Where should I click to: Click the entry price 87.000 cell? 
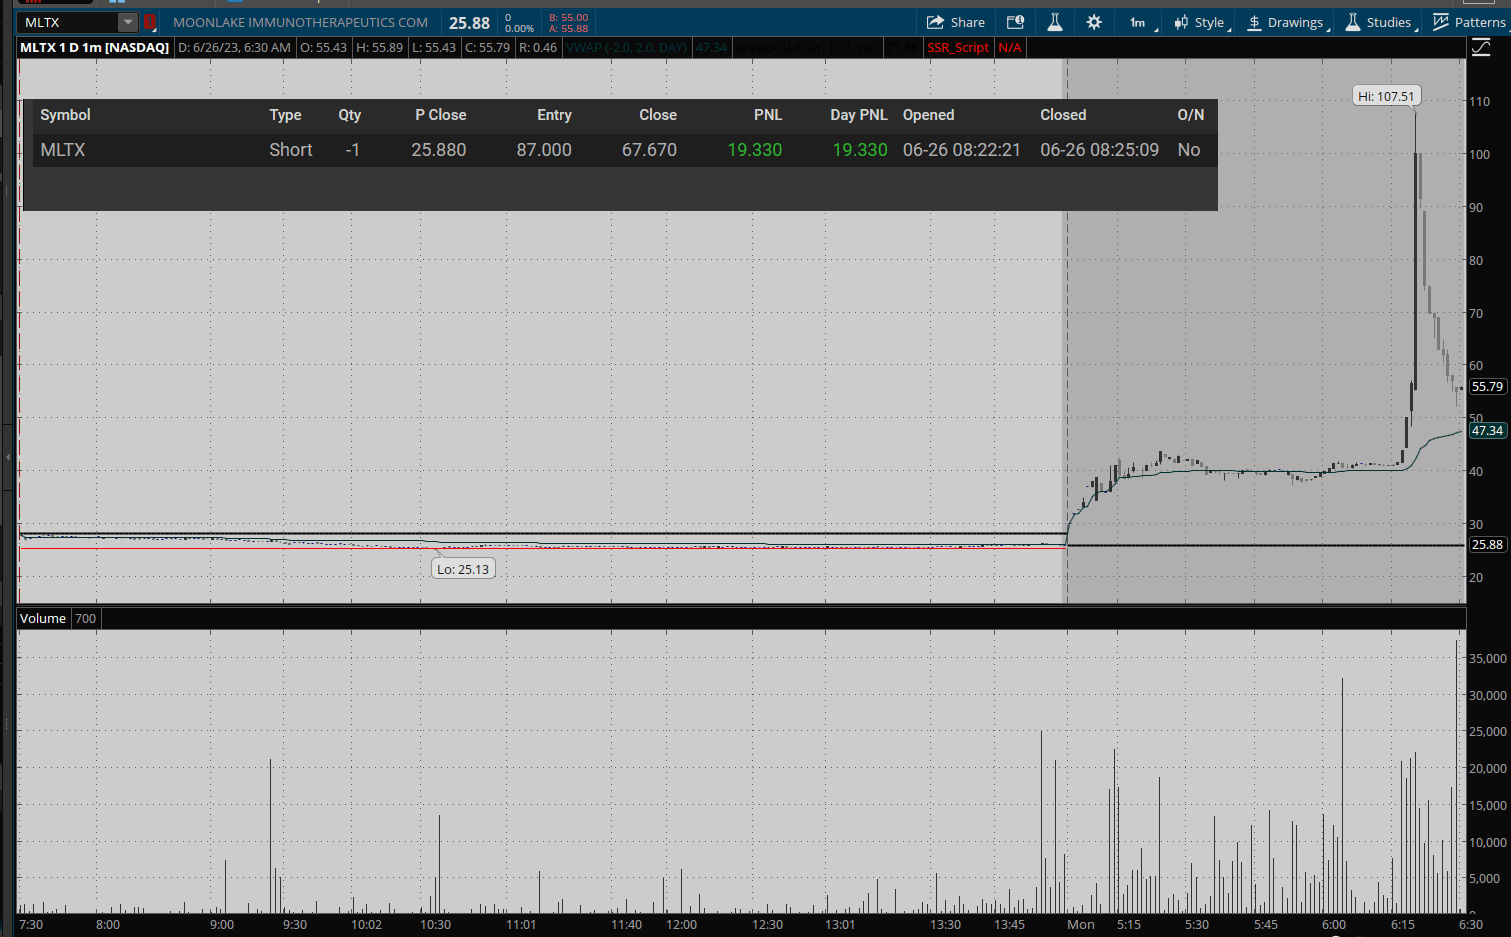[x=544, y=150]
